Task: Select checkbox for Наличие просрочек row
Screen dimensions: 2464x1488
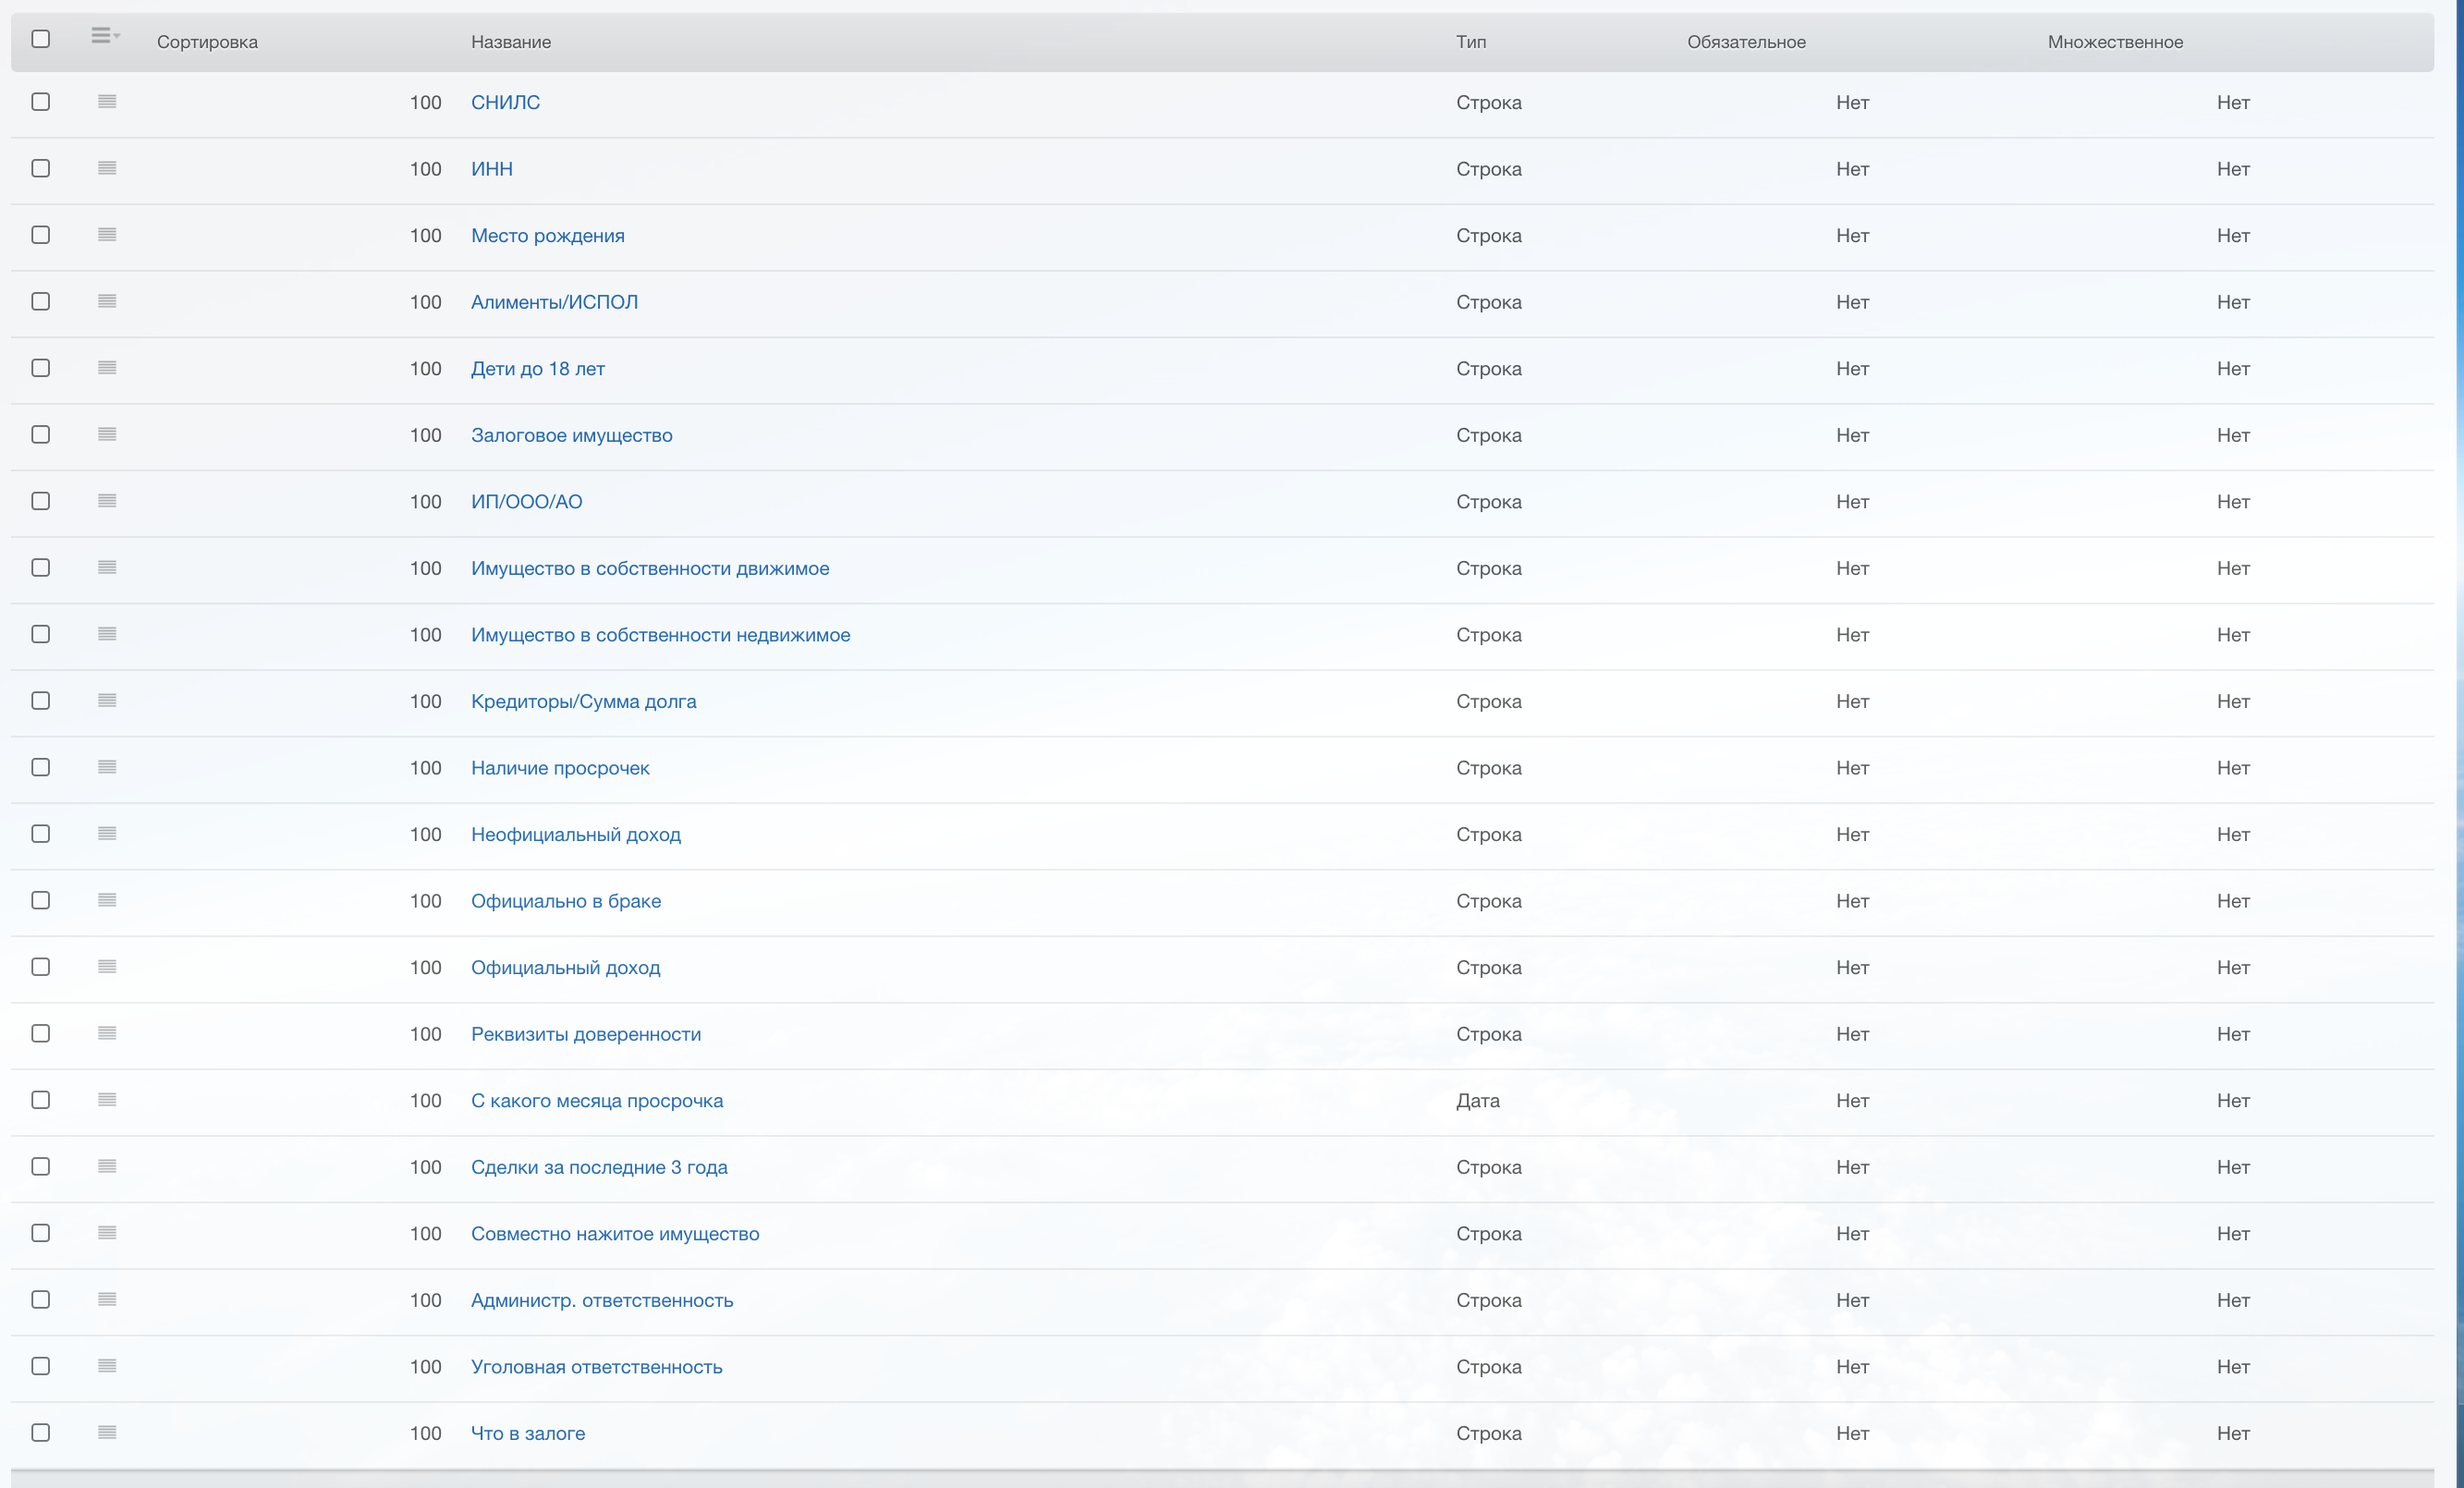Action: click(41, 767)
